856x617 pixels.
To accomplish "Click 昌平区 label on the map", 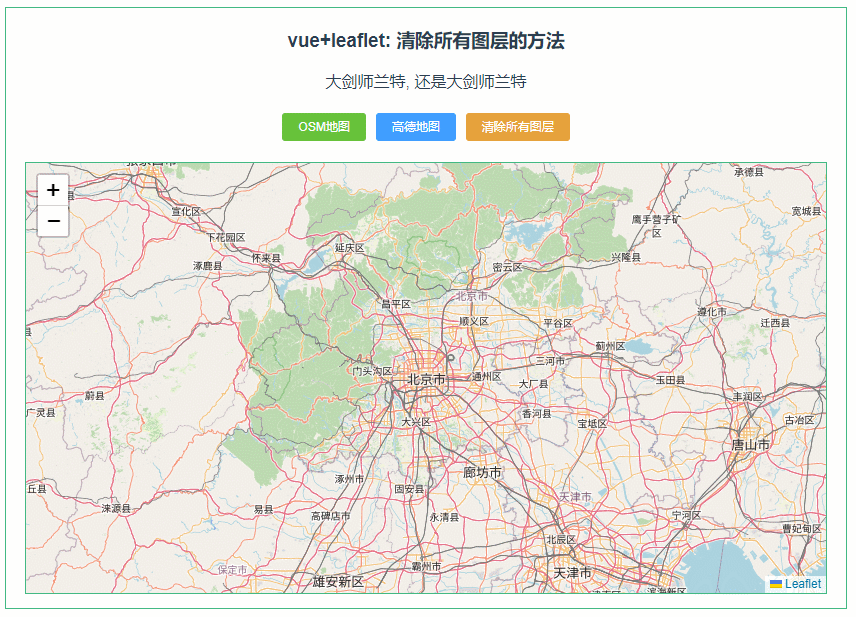I will pos(396,304).
